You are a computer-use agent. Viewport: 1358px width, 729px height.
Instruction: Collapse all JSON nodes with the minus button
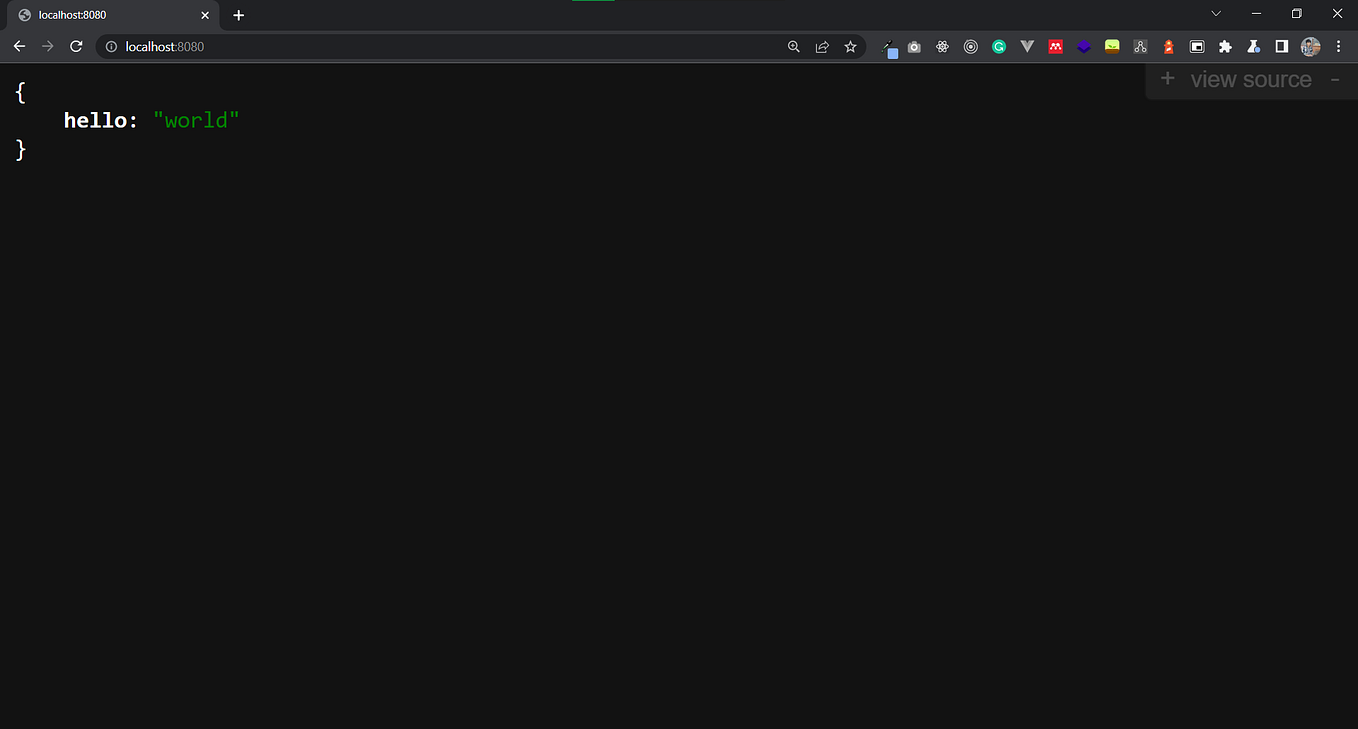pos(1335,79)
